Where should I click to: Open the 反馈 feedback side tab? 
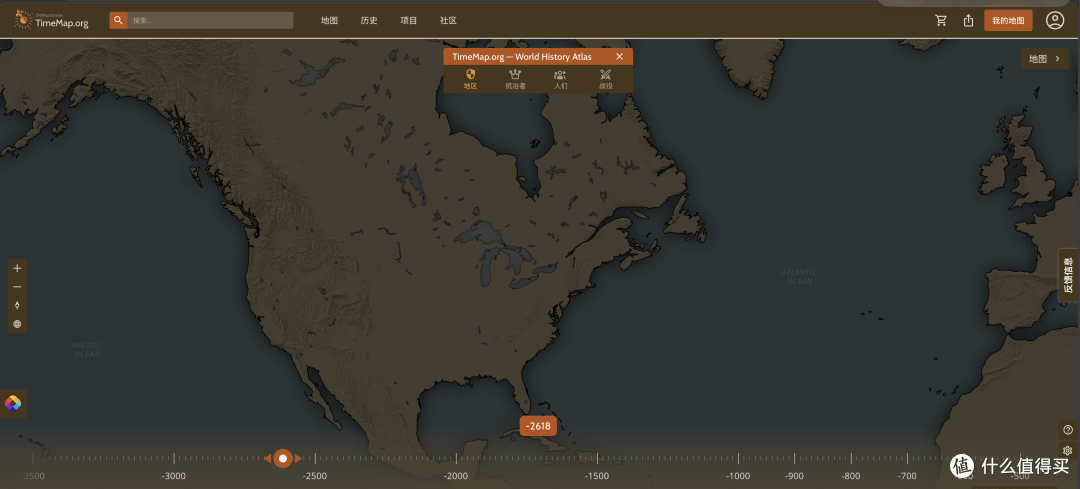(x=1068, y=275)
